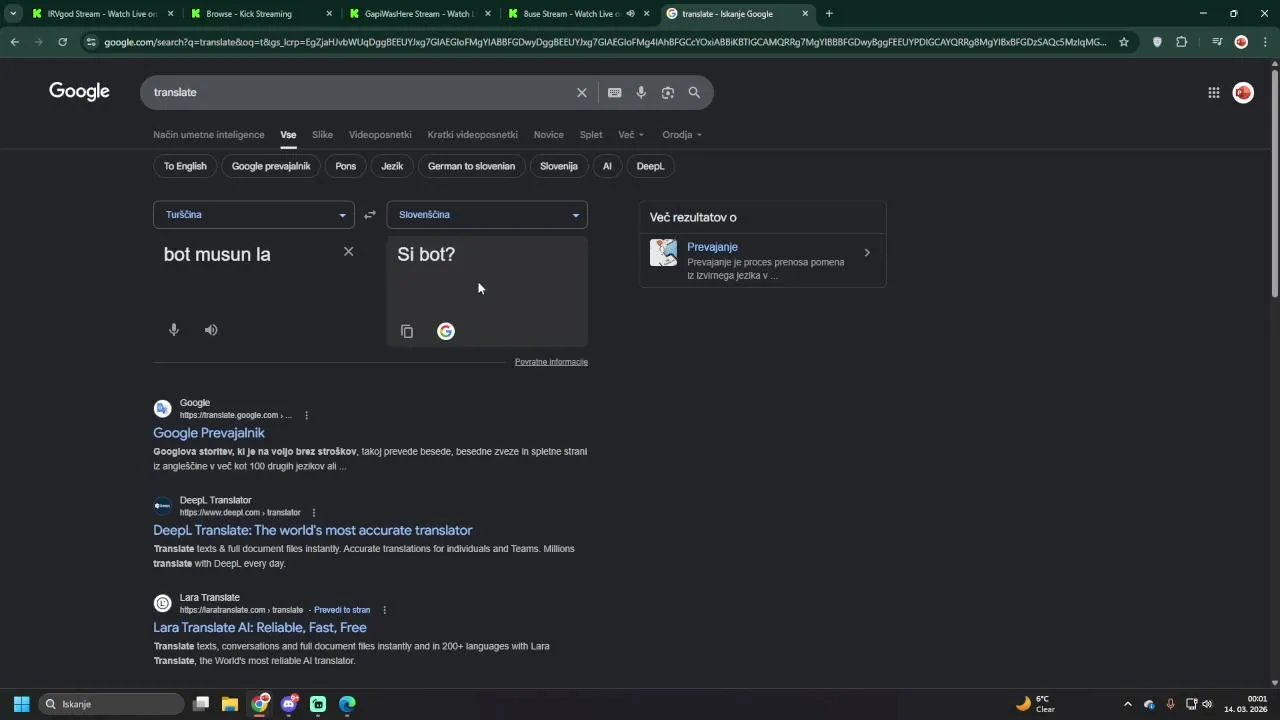The image size is (1280, 720).
Task: Select the 'German to slovenian' chip
Action: tap(471, 166)
